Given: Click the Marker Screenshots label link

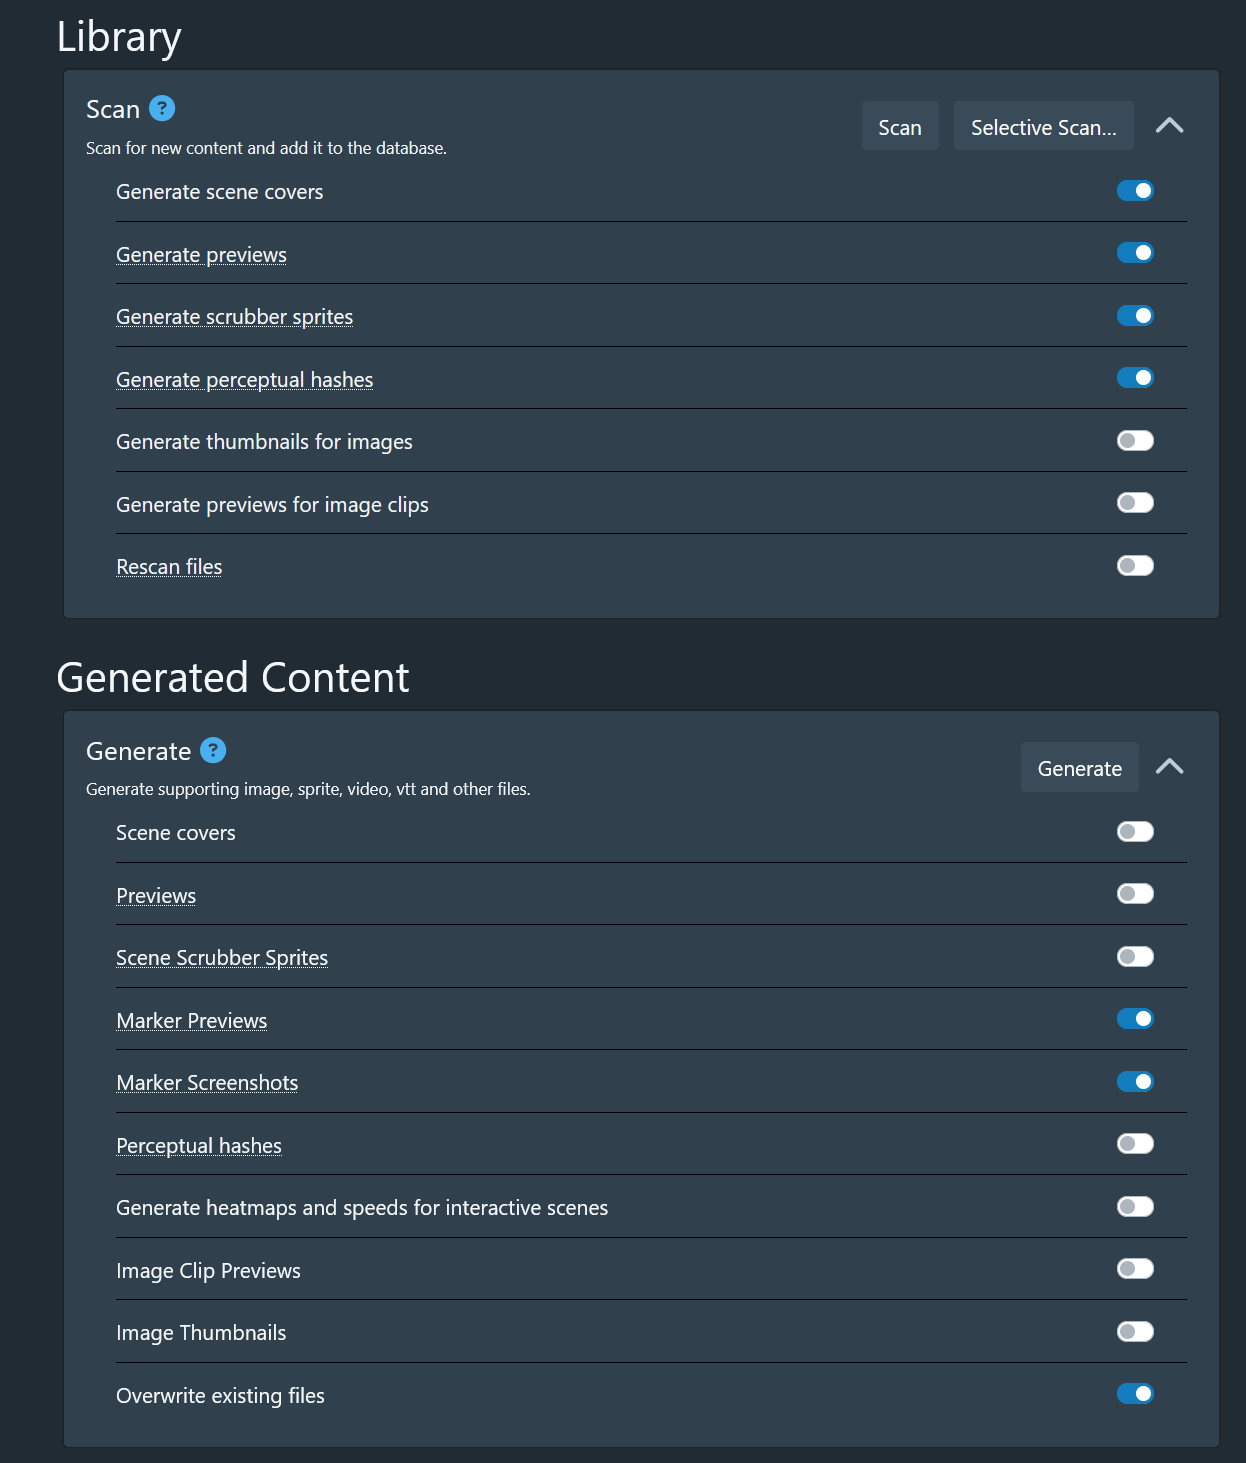Looking at the screenshot, I should 207,1083.
